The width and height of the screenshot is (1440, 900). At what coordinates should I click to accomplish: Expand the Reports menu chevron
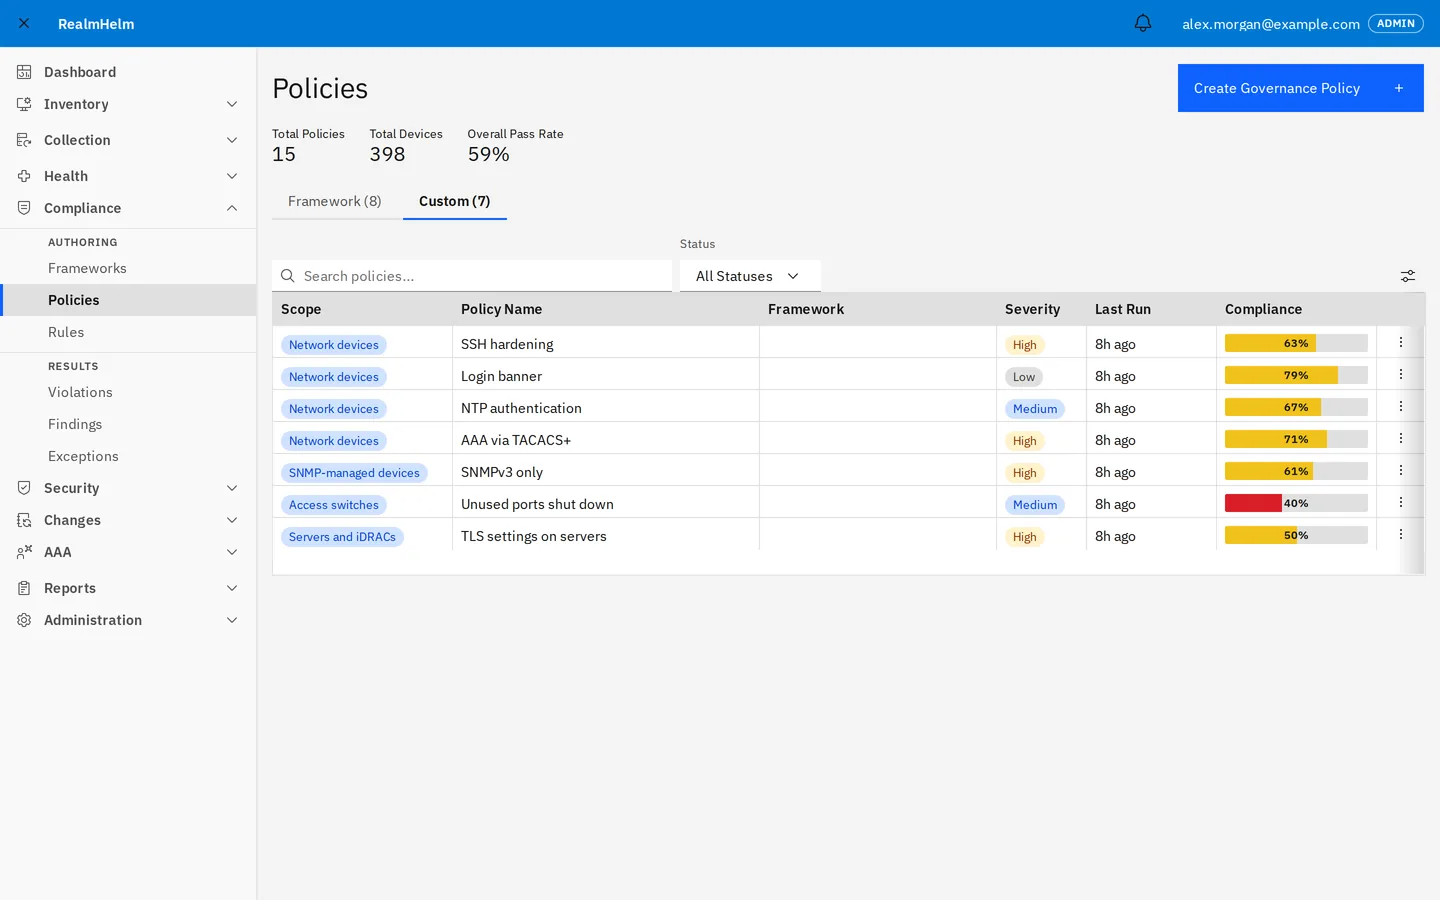point(232,588)
